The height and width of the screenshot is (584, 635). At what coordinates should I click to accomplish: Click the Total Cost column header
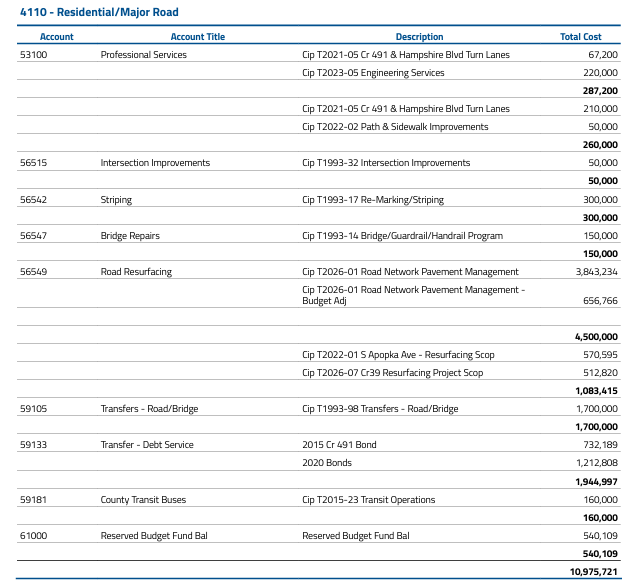[580, 37]
